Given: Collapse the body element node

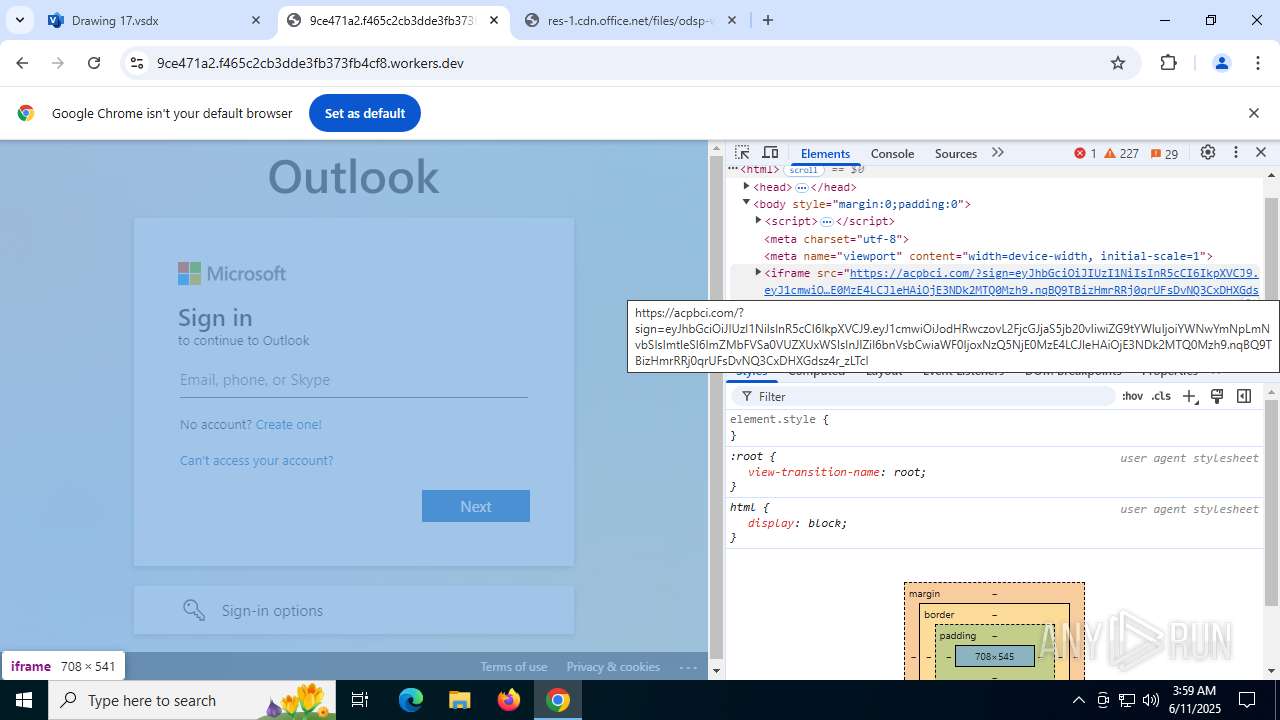Looking at the screenshot, I should click(x=746, y=203).
